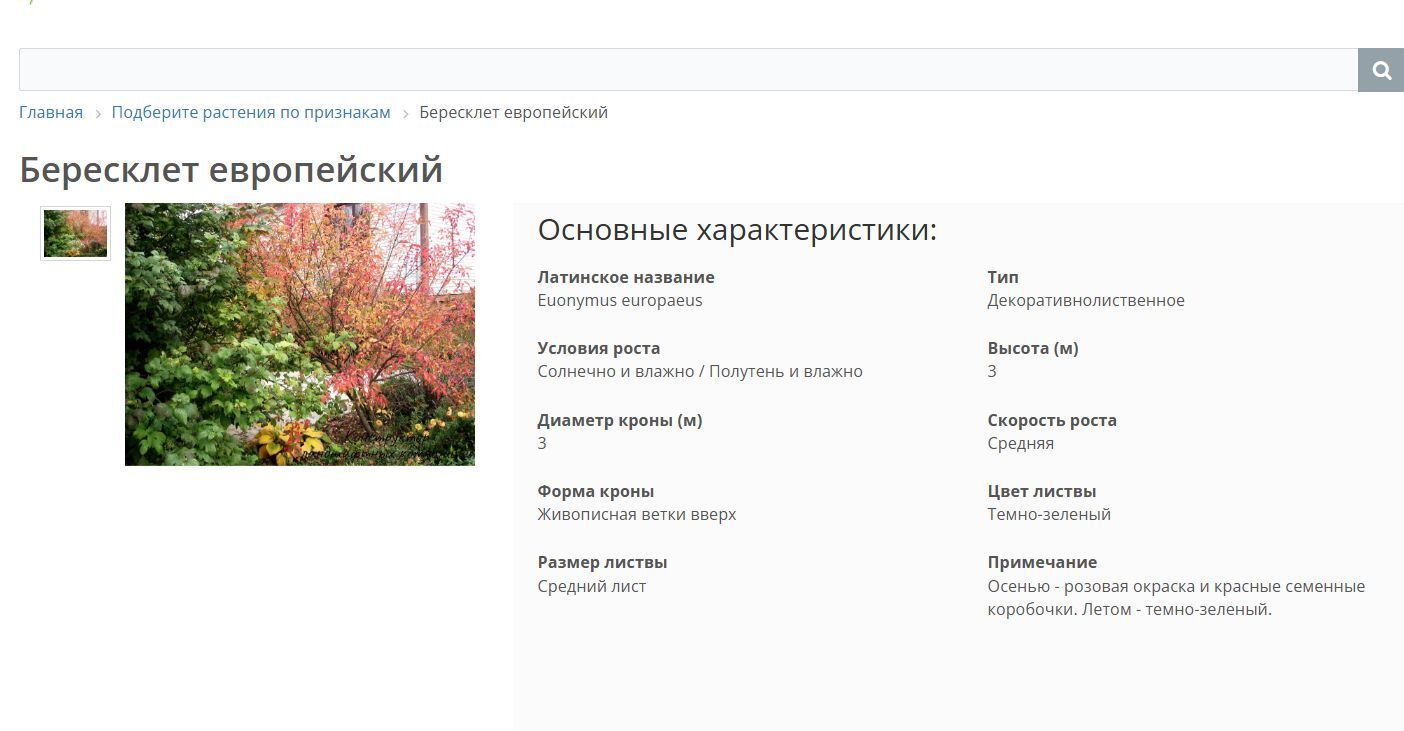Click the Высота (м) label
This screenshot has width=1404, height=731.
pos(1033,348)
